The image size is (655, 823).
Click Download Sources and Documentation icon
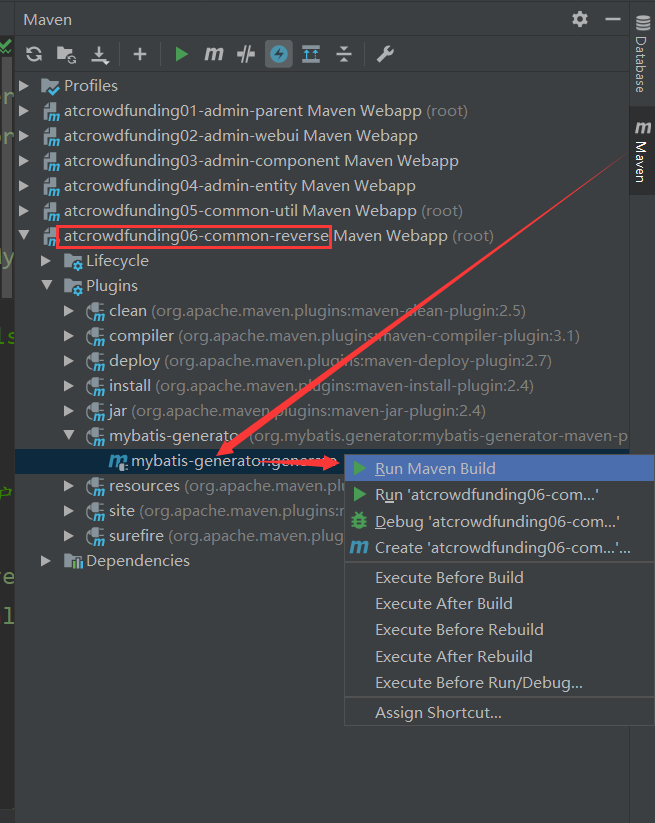[x=100, y=55]
